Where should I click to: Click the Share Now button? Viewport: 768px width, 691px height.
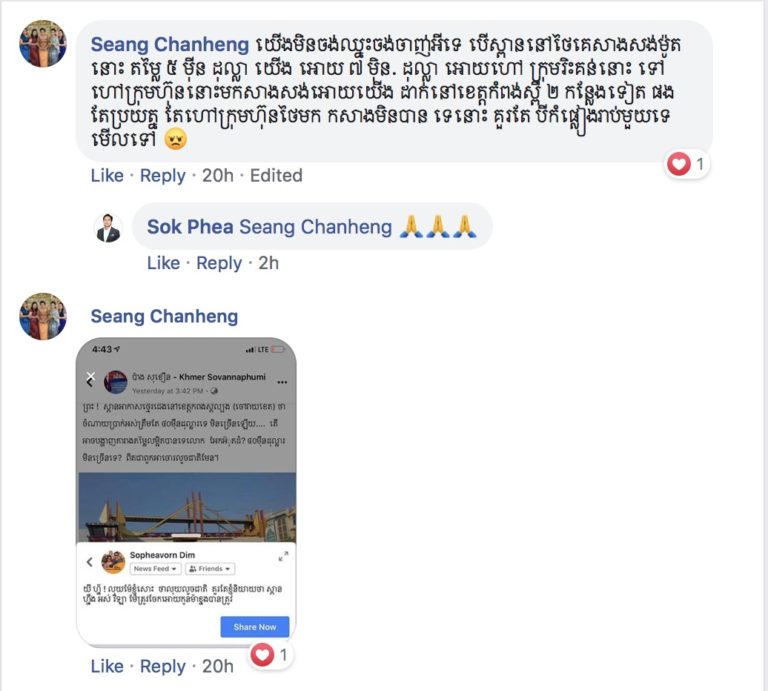click(255, 627)
